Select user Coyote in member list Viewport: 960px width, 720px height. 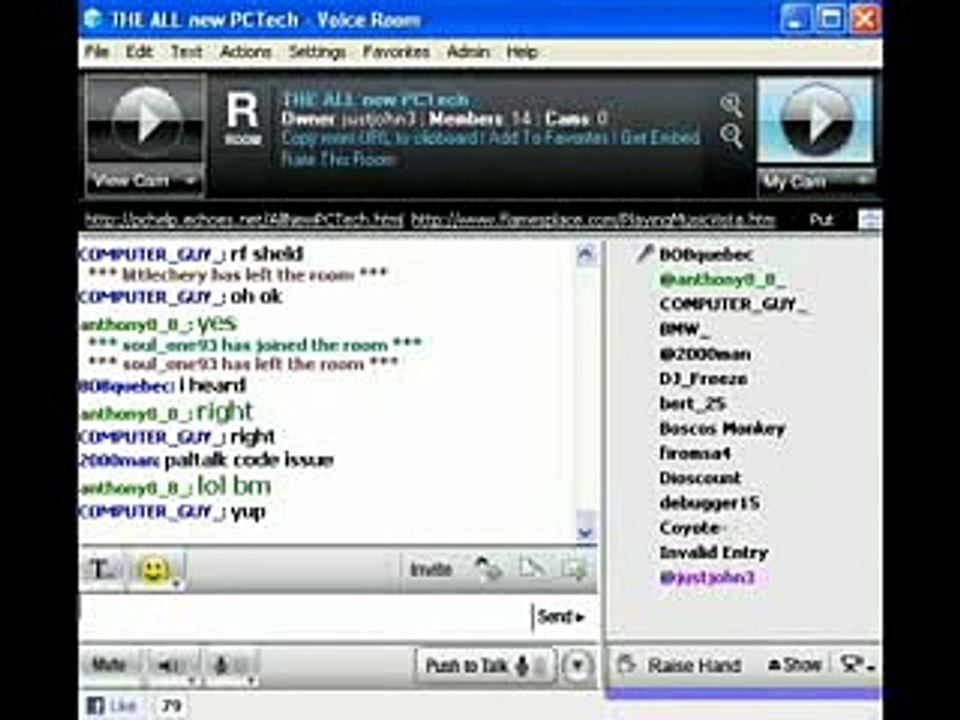click(x=691, y=527)
